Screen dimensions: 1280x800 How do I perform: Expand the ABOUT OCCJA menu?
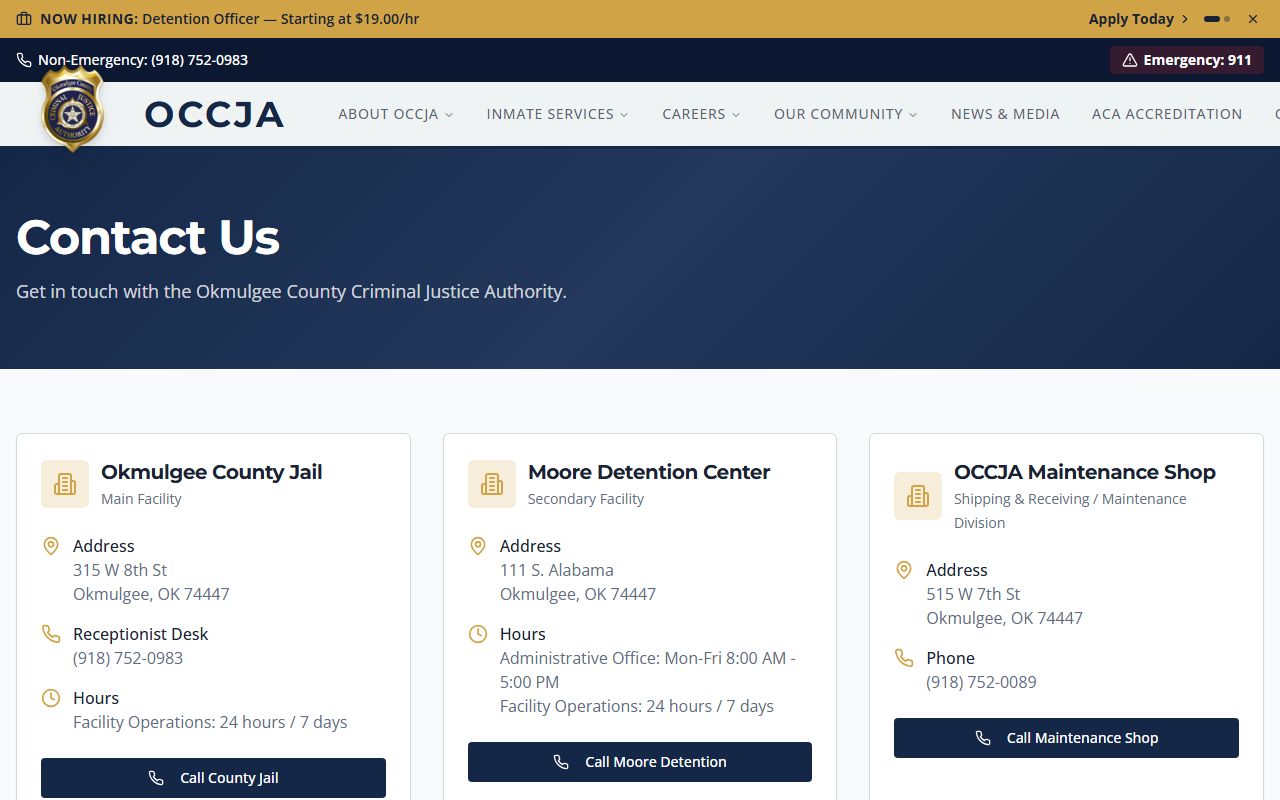click(396, 114)
